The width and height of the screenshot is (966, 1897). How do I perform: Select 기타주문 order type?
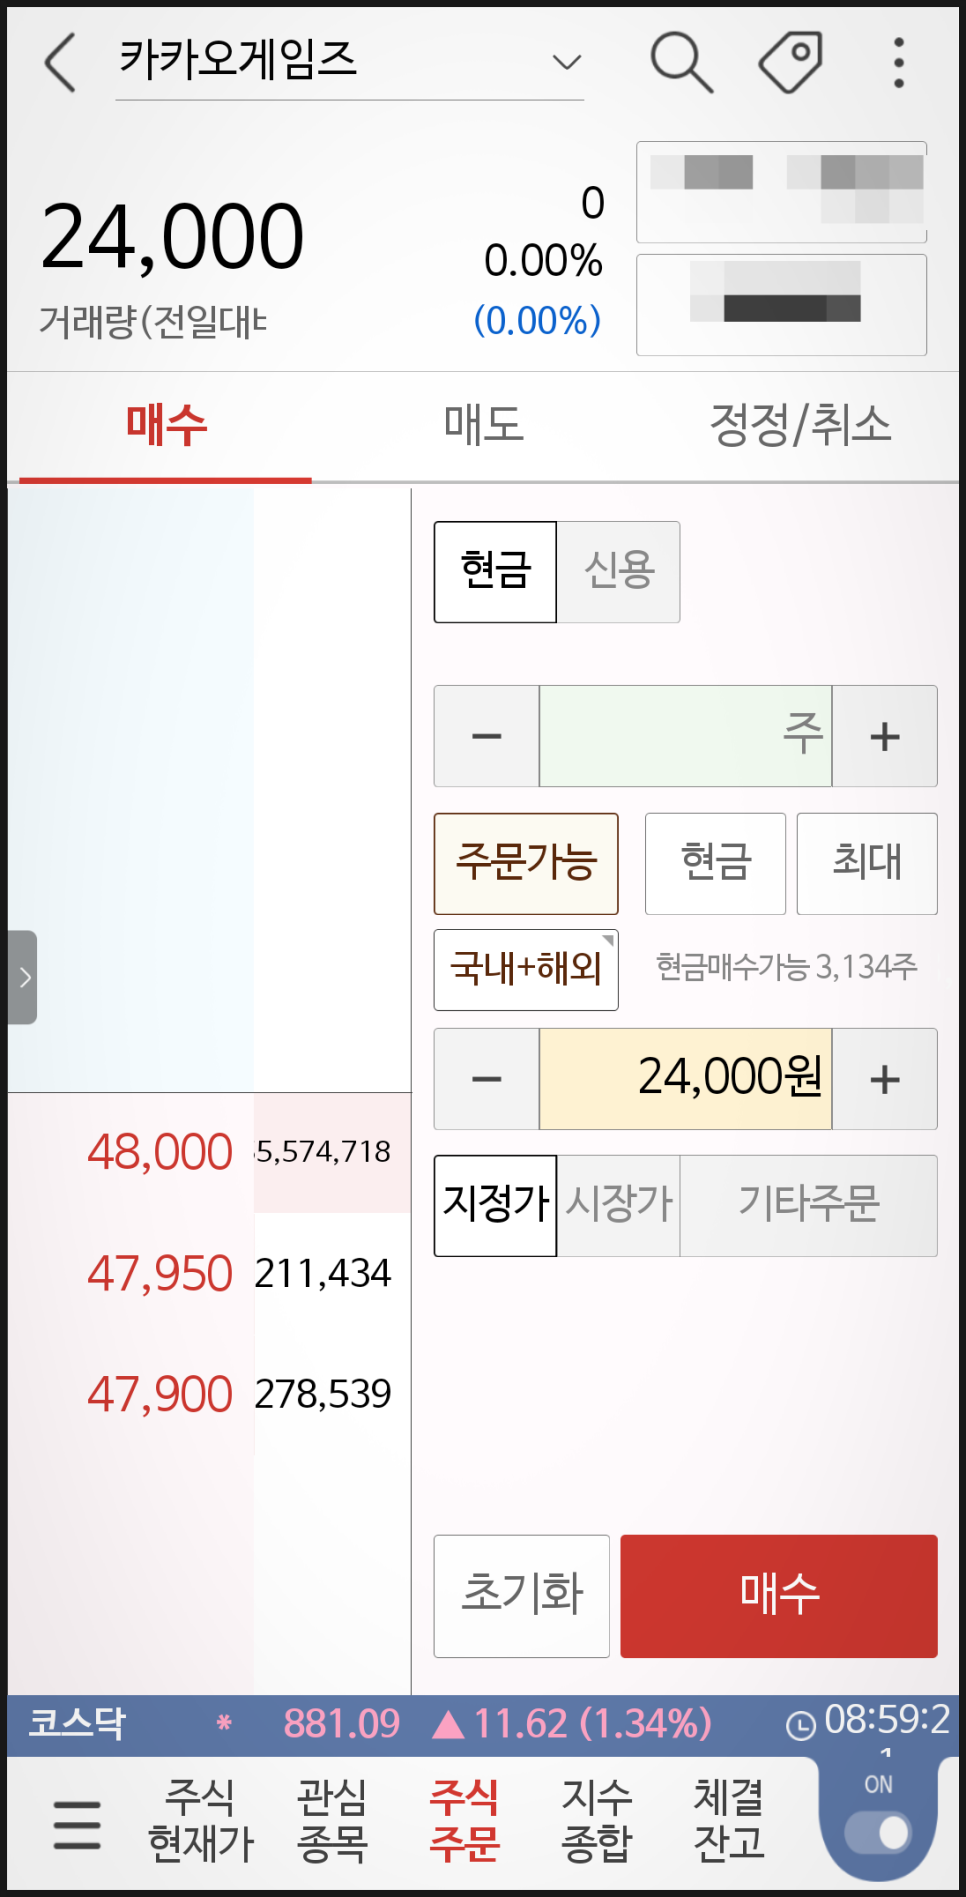(809, 1205)
